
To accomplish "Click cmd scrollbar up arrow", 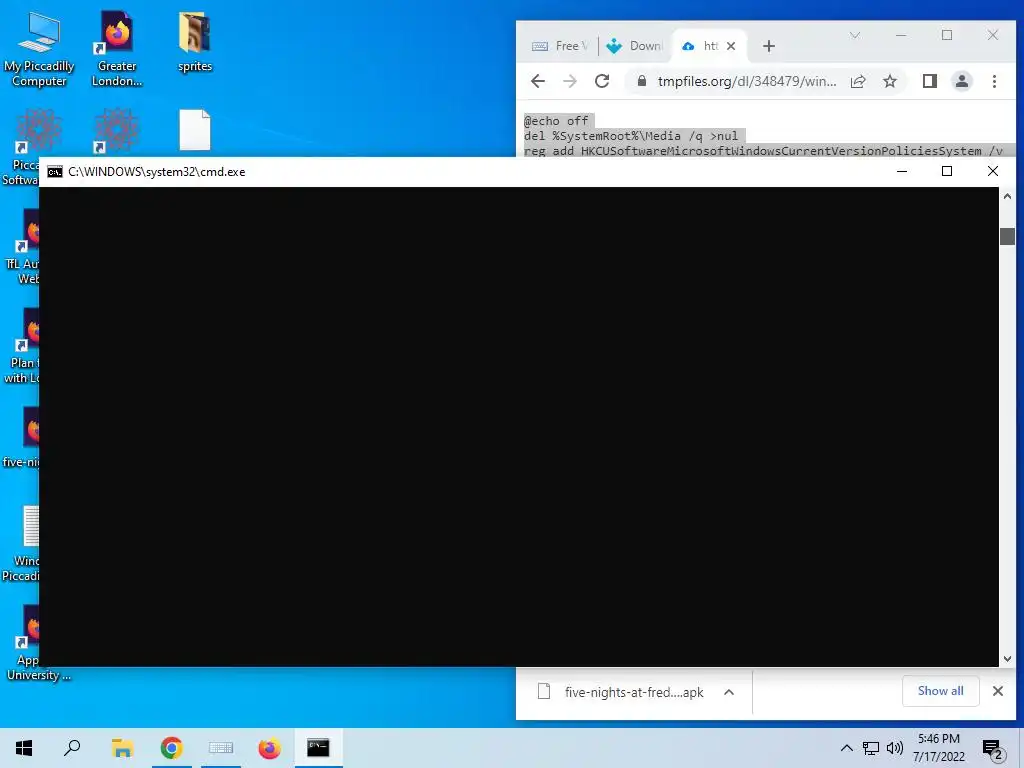I will pos(1007,197).
